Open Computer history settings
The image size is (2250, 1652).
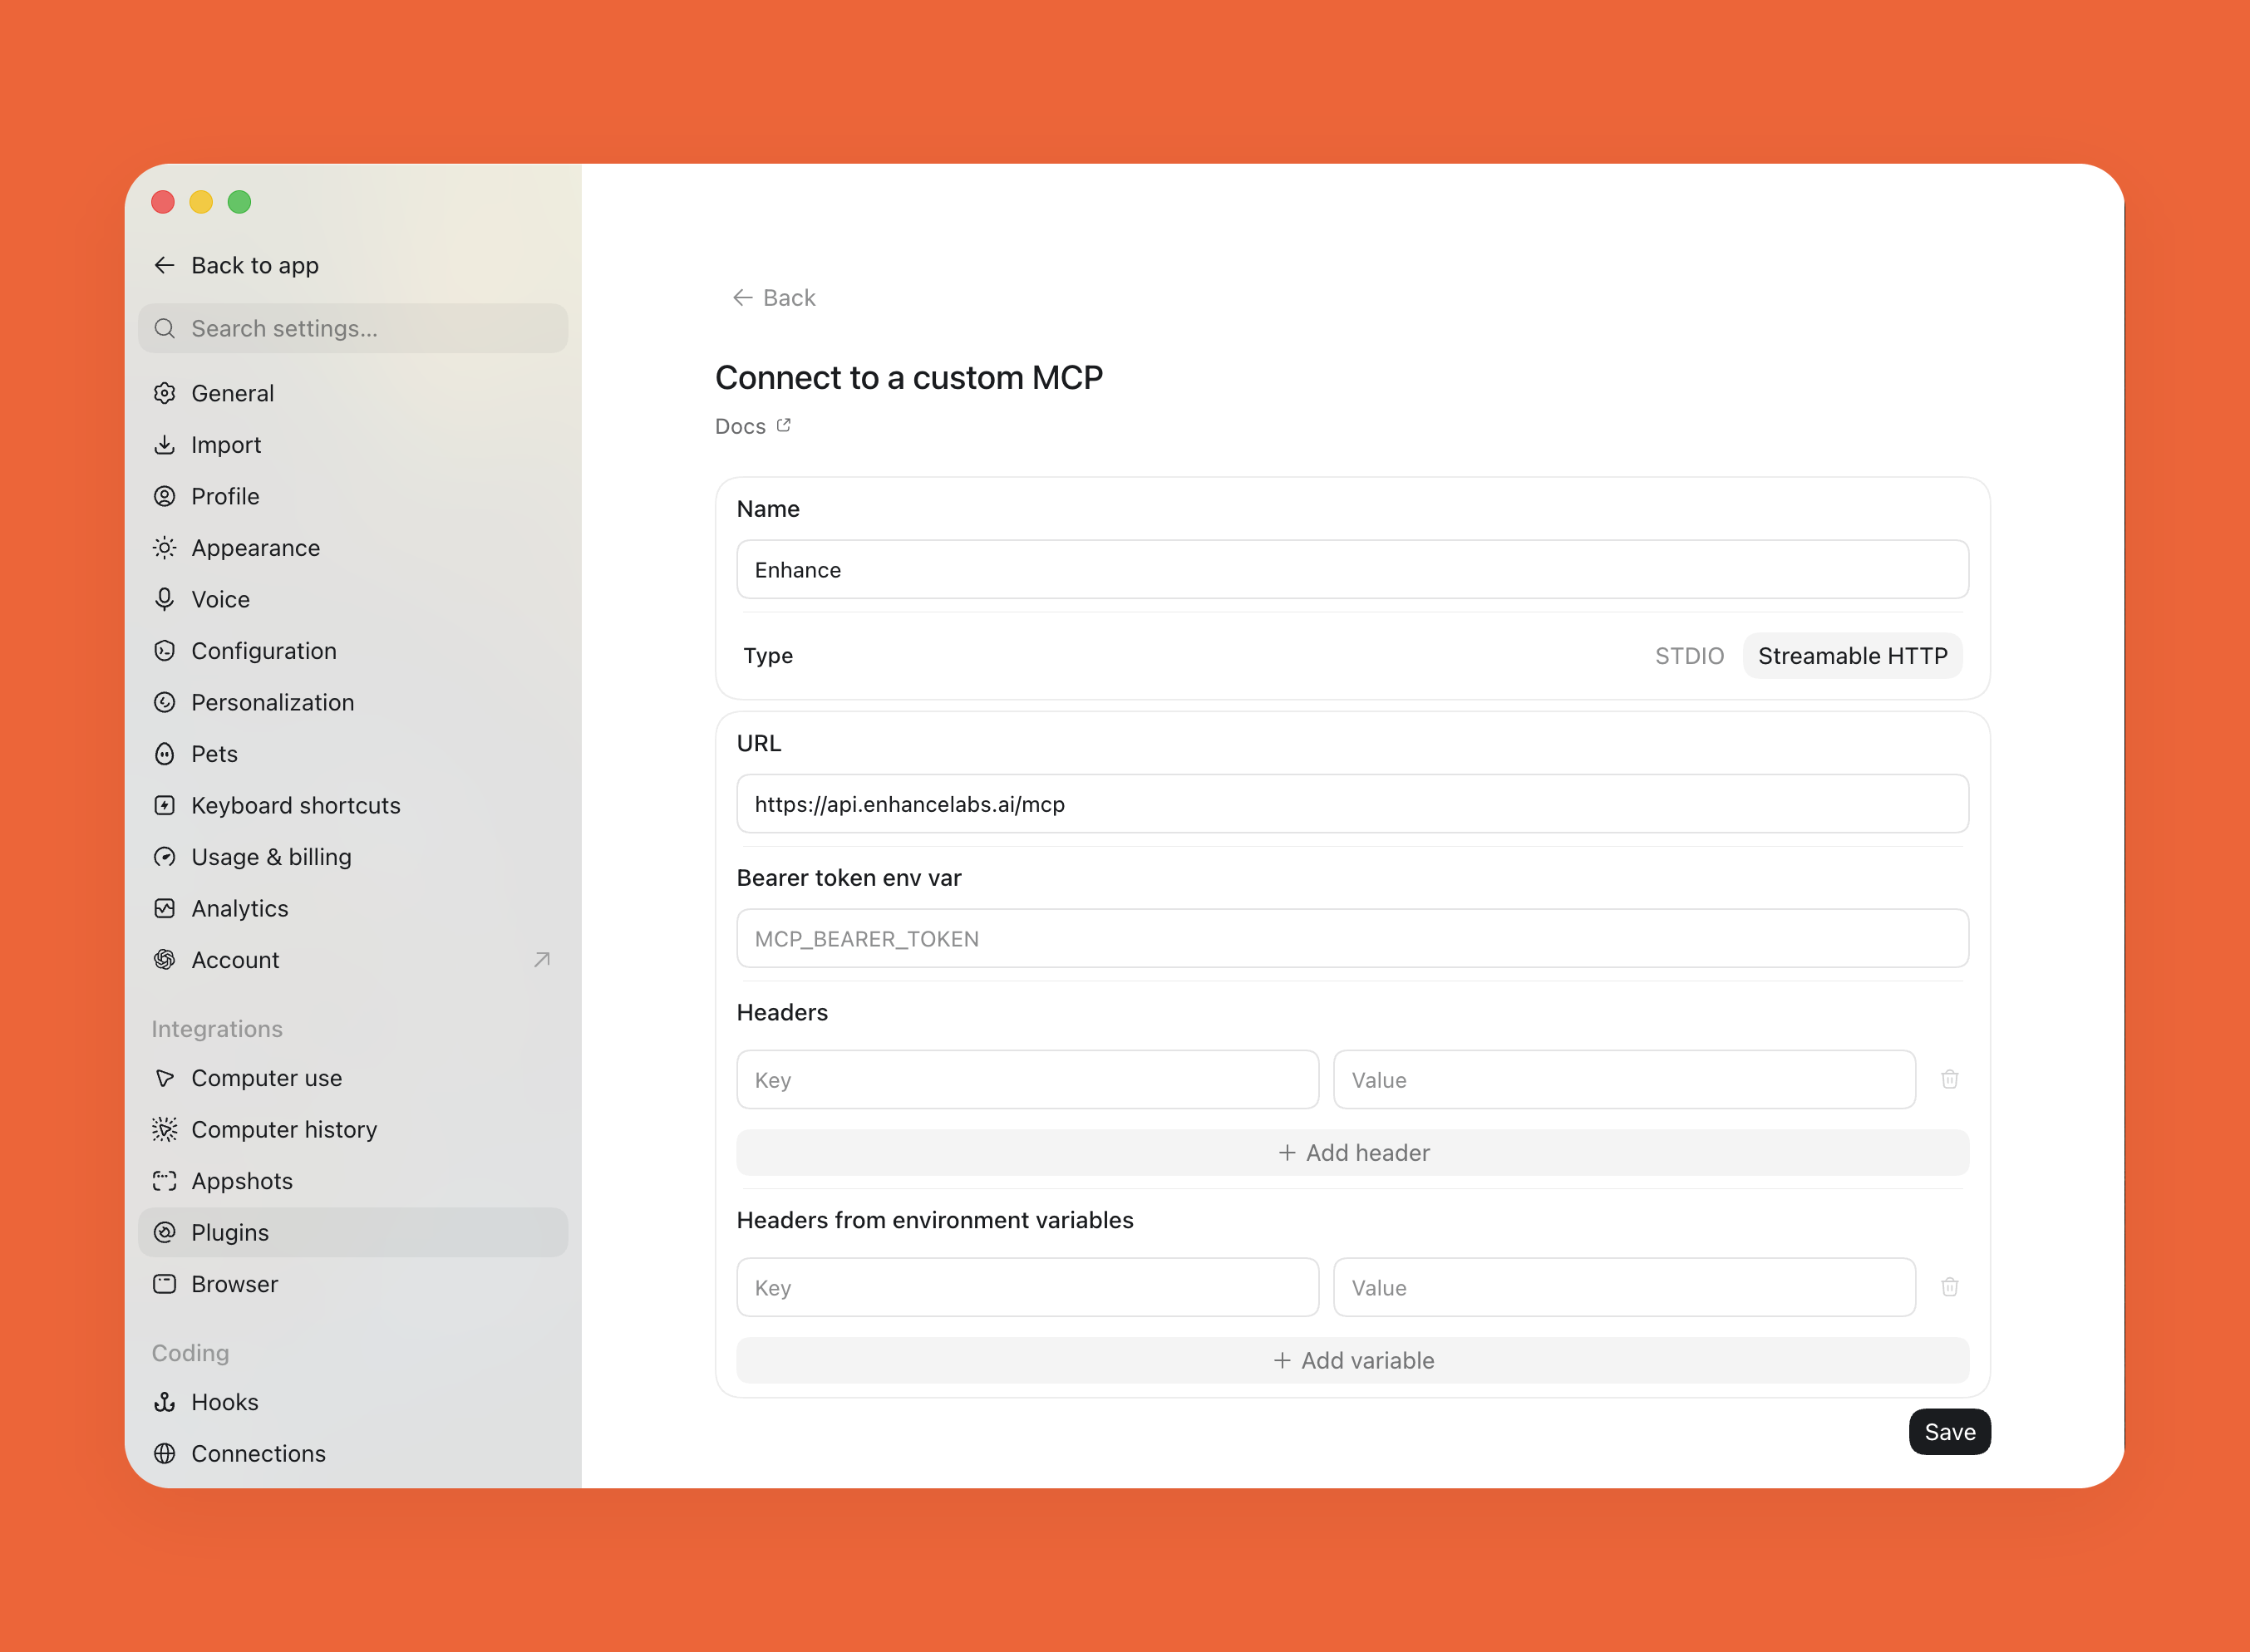[x=353, y=1129]
